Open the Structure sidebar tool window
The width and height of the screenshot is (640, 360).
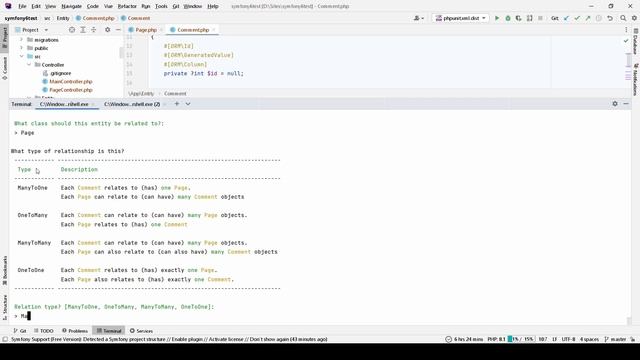coord(4,307)
